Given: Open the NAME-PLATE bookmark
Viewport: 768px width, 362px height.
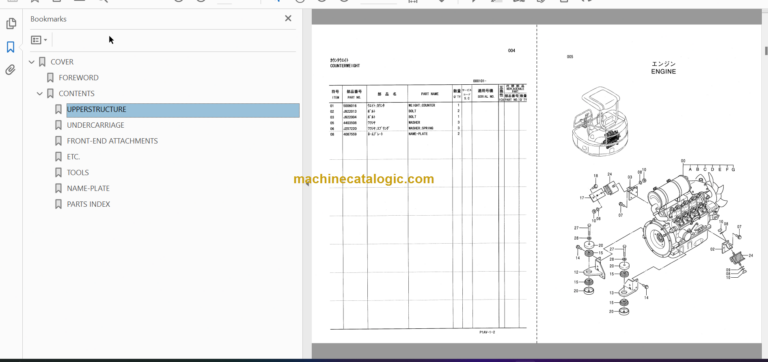Looking at the screenshot, I should (x=88, y=188).
